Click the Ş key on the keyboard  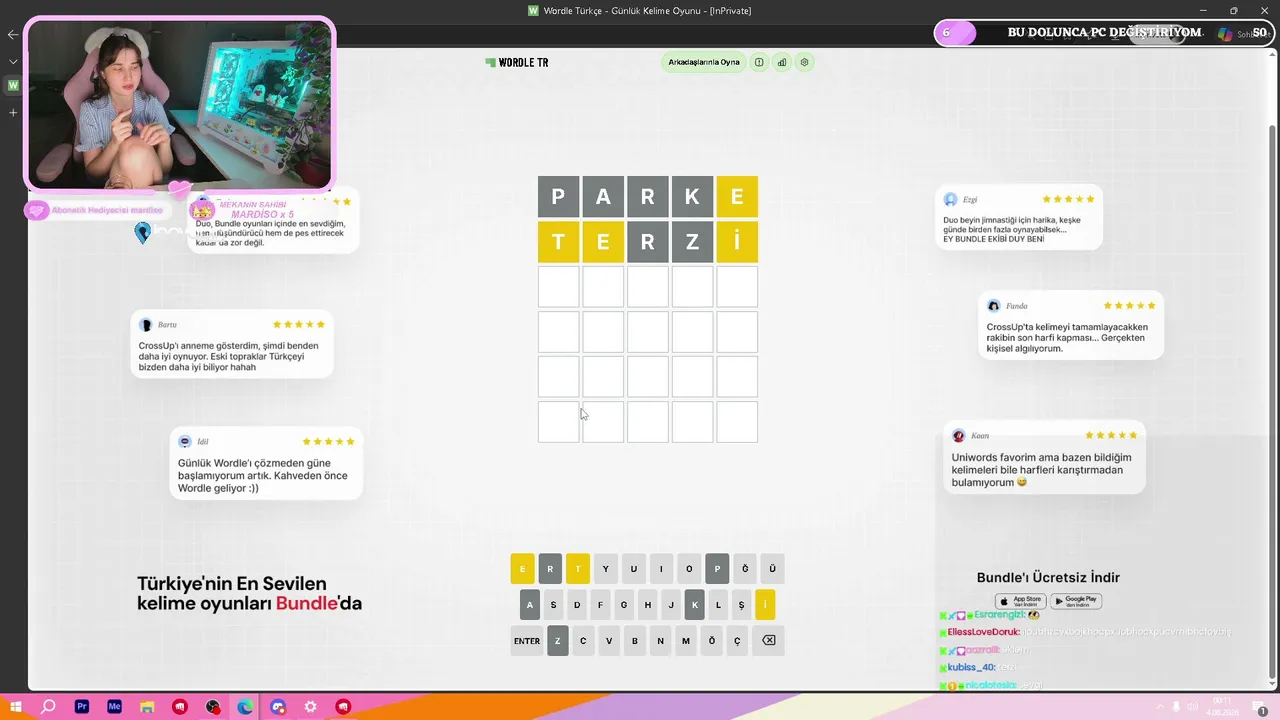[x=741, y=605]
